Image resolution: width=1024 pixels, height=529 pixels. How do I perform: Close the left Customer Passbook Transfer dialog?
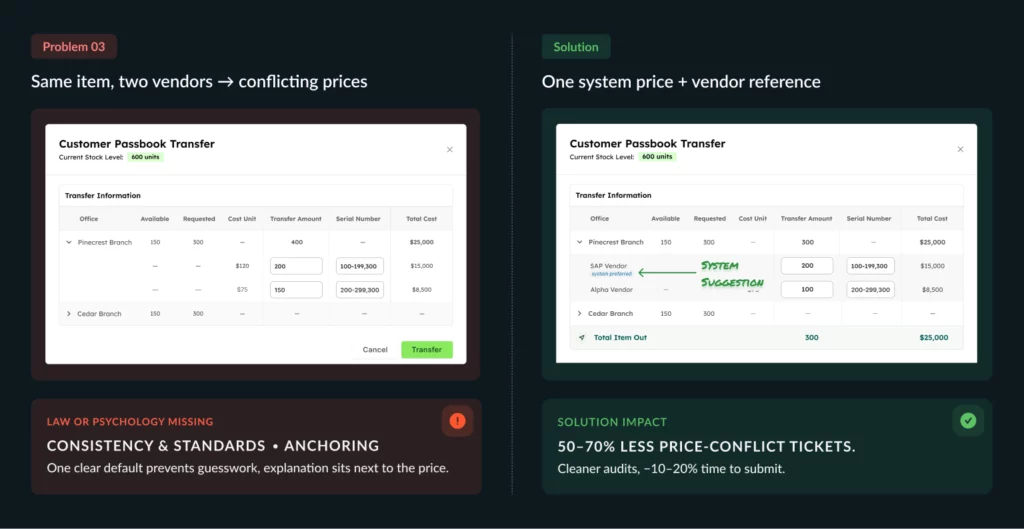pyautogui.click(x=449, y=150)
